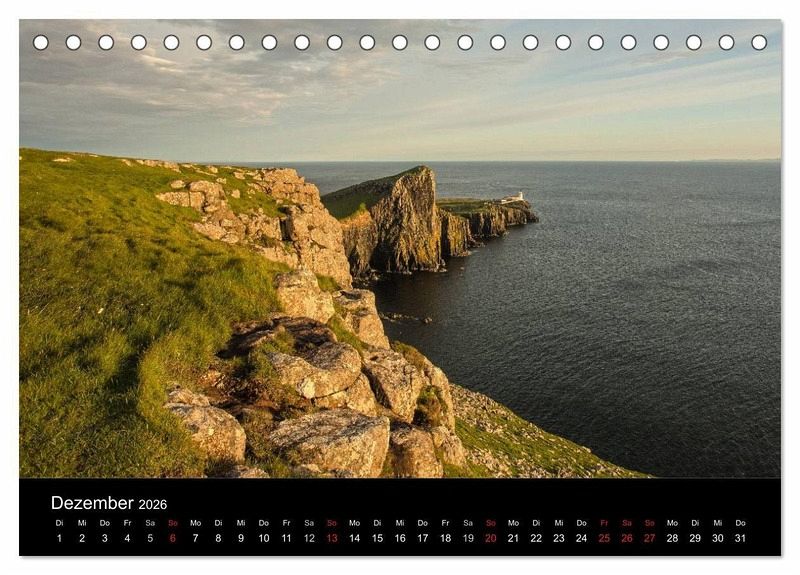800x575 pixels.
Task: Select holiday date 25 under Fr
Action: coord(604,538)
